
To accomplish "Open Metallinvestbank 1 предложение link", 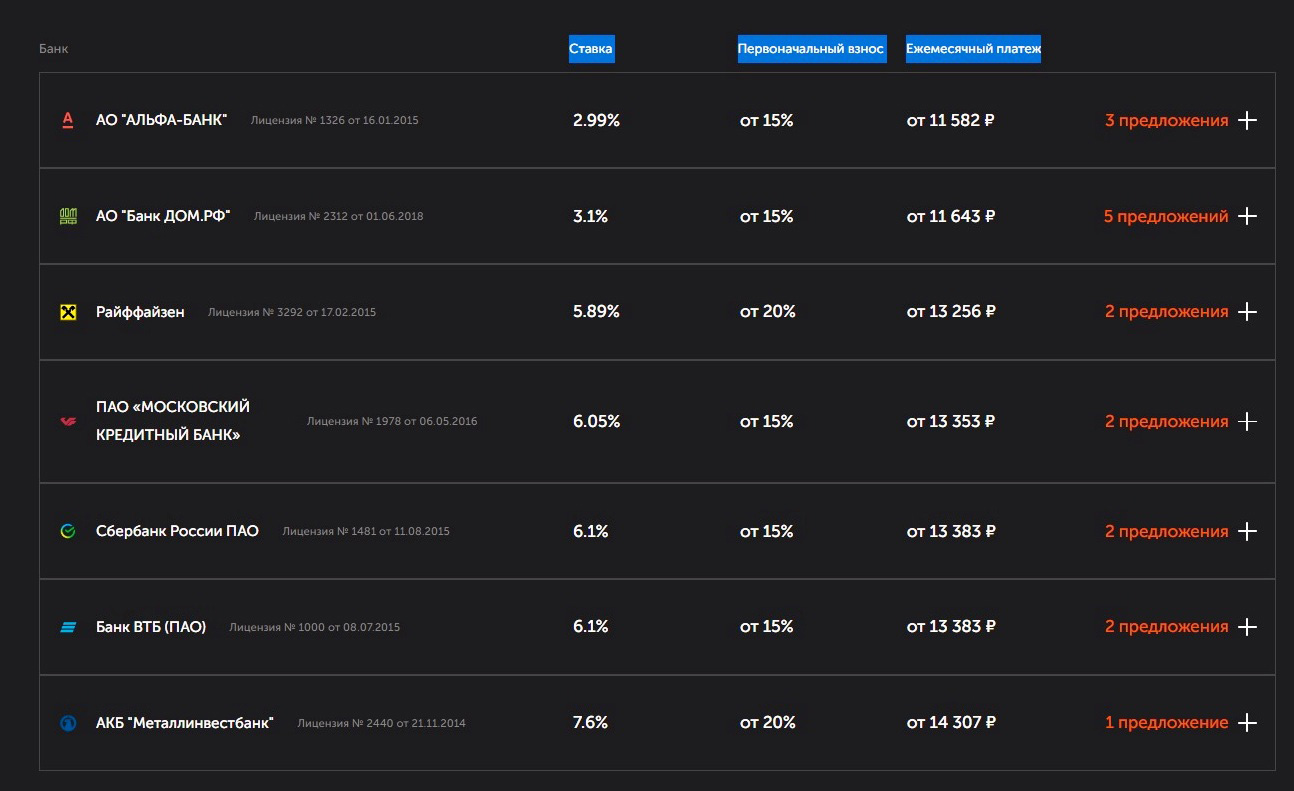I will tap(1166, 723).
